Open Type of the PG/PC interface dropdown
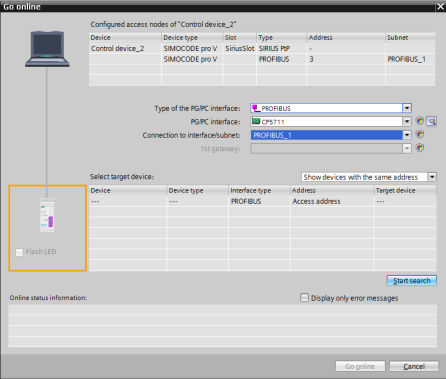446x379 pixels. coord(407,108)
